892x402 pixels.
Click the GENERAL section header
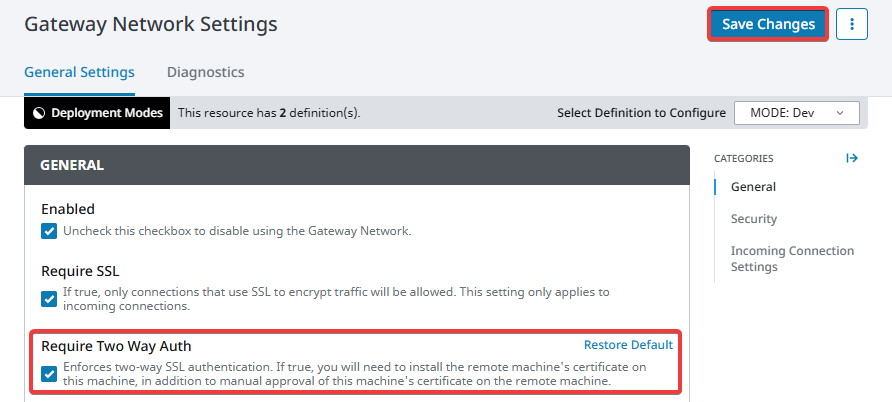tap(72, 165)
